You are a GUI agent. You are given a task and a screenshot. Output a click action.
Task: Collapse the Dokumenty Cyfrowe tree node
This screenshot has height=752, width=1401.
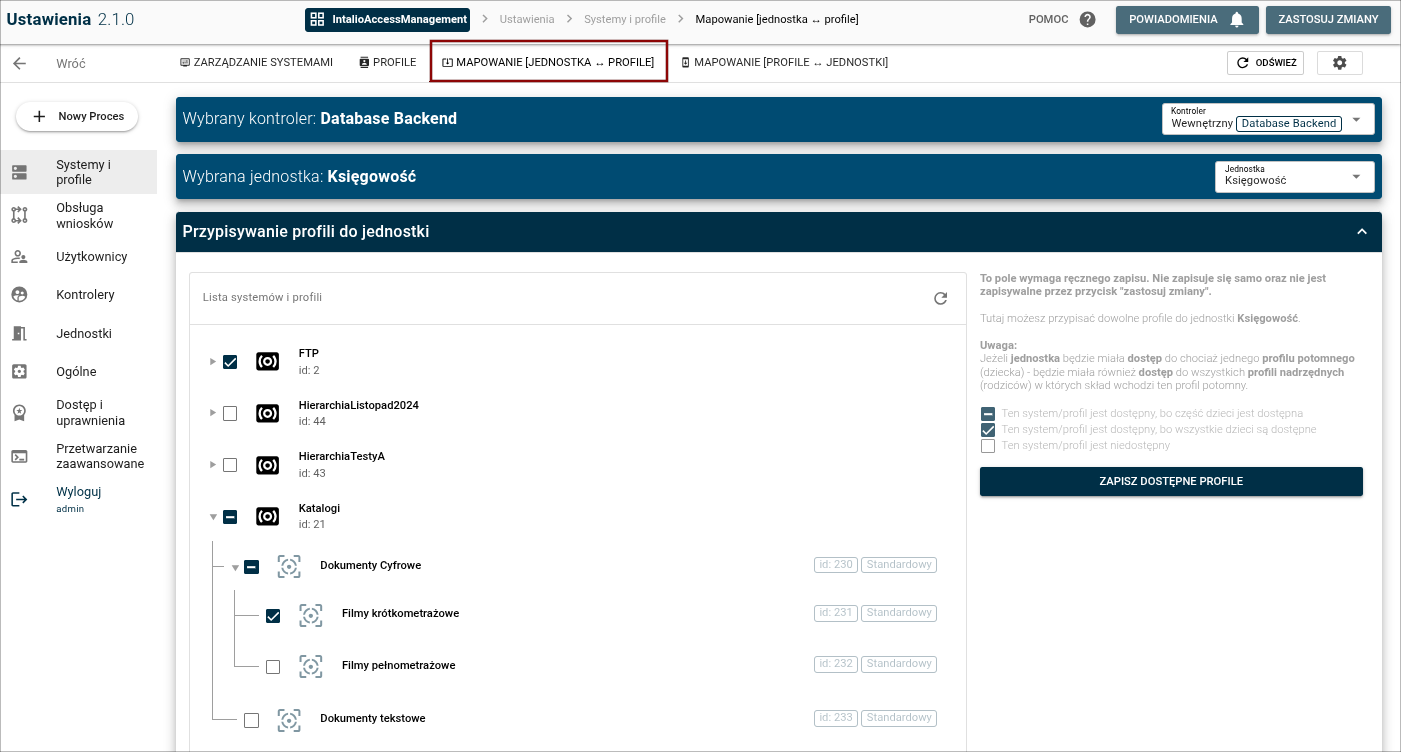coord(235,567)
